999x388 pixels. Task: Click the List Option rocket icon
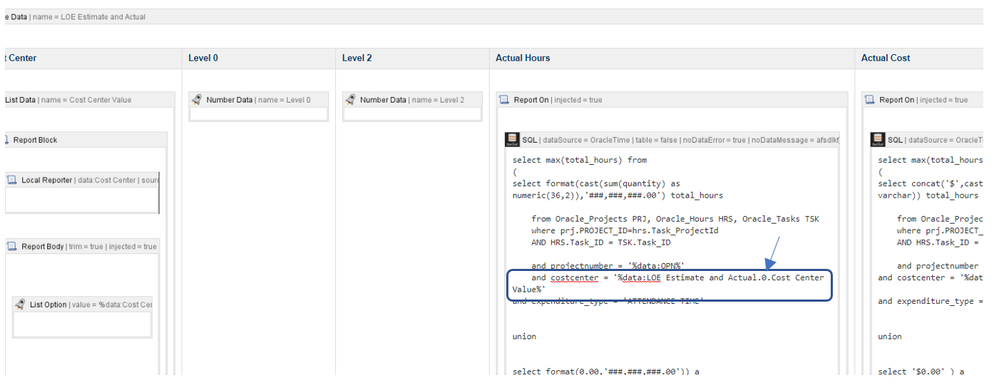click(20, 305)
